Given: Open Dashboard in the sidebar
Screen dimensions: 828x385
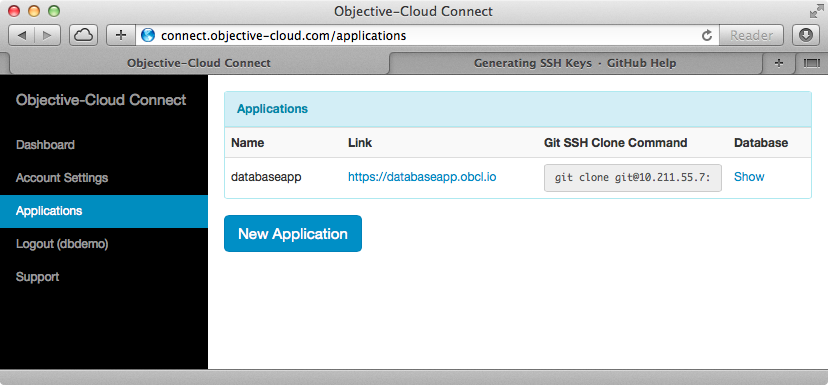Looking at the screenshot, I should click(45, 145).
